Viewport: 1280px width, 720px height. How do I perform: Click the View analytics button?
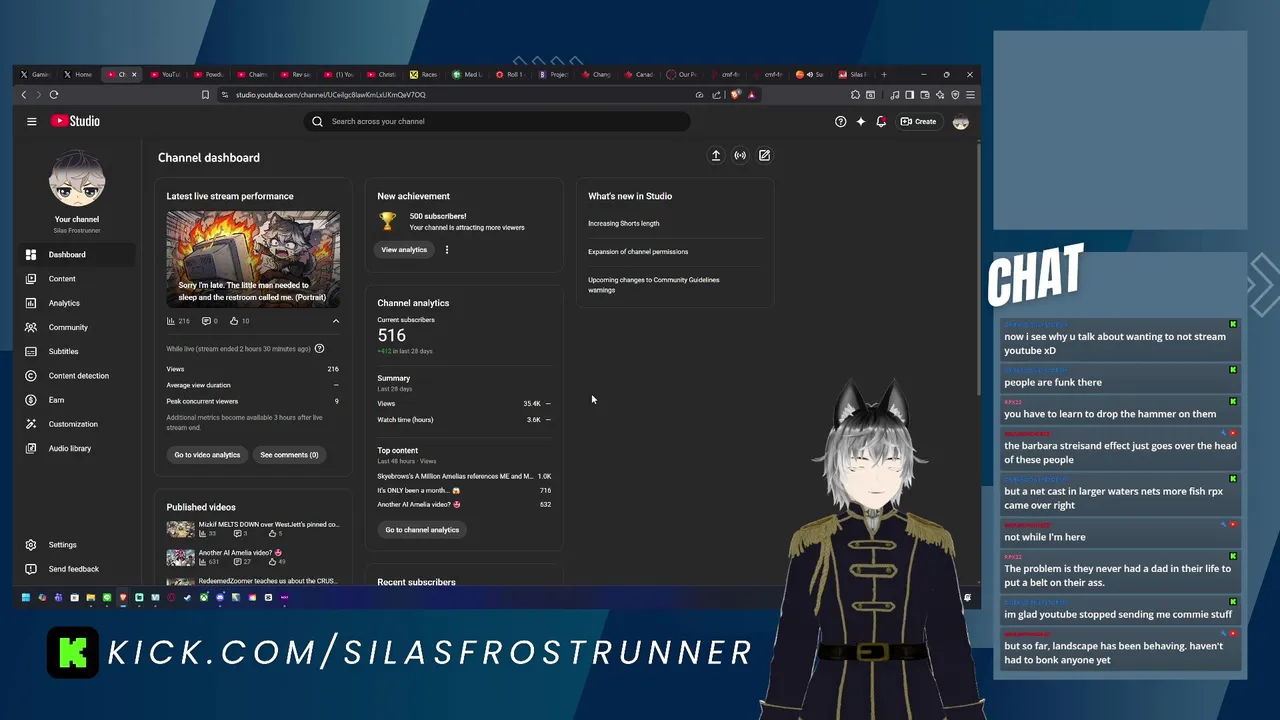404,250
